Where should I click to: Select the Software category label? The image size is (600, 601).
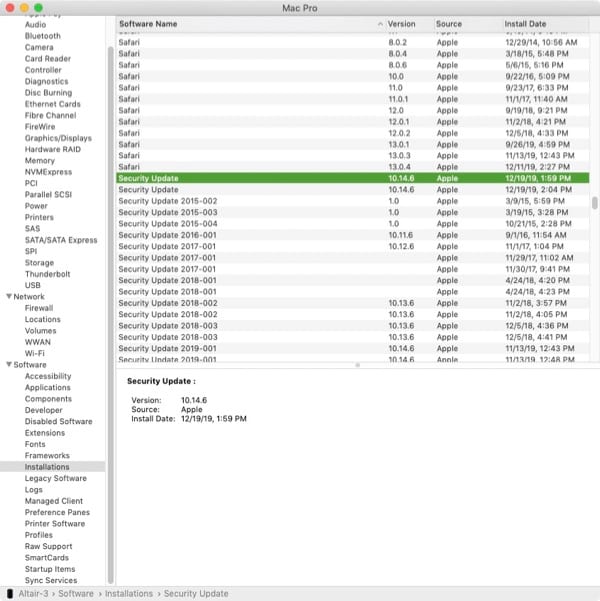[x=30, y=365]
